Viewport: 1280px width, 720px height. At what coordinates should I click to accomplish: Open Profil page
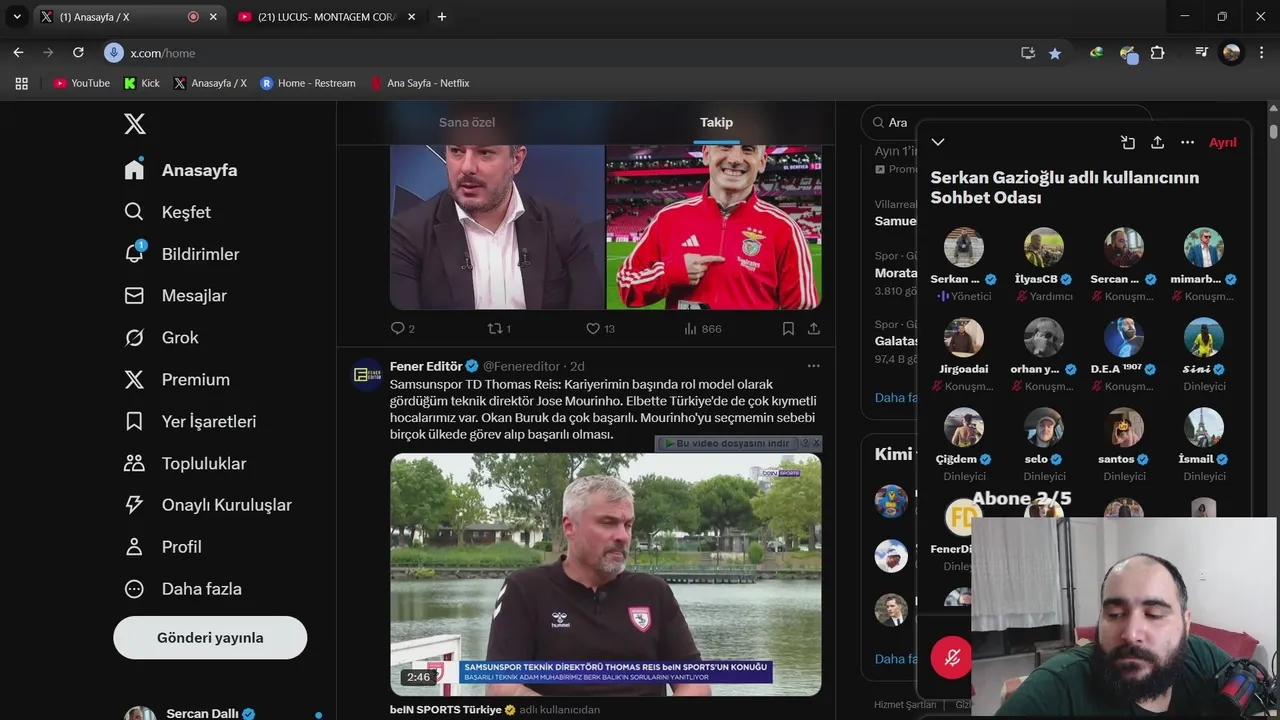point(163,547)
